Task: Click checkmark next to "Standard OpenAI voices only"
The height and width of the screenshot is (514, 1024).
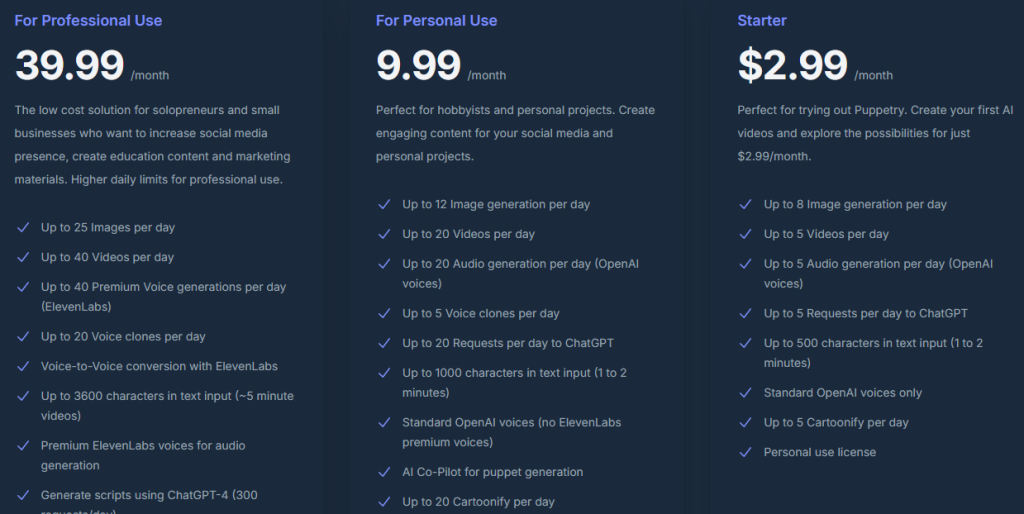Action: pyautogui.click(x=745, y=393)
